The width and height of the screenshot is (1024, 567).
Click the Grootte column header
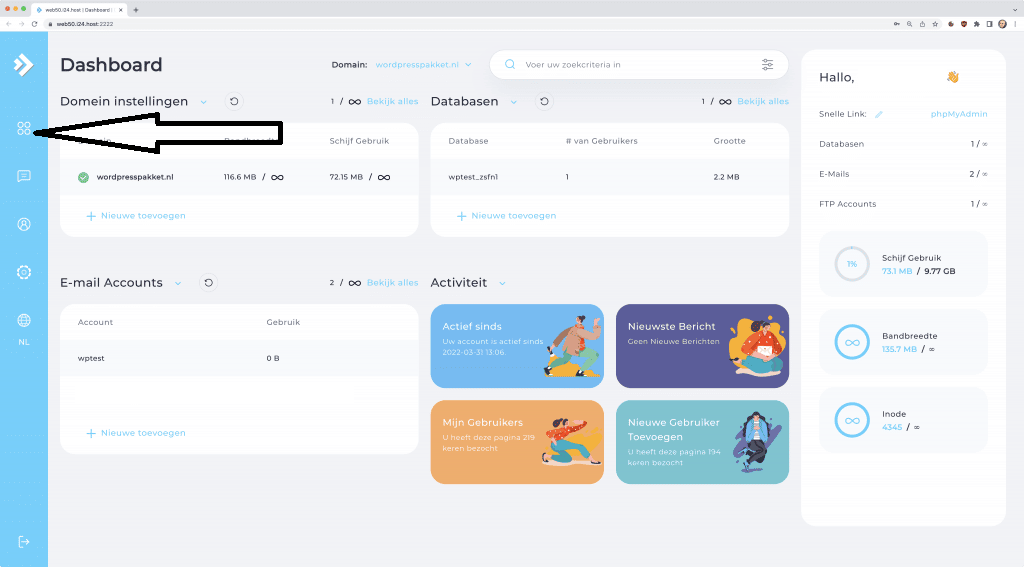pyautogui.click(x=729, y=140)
